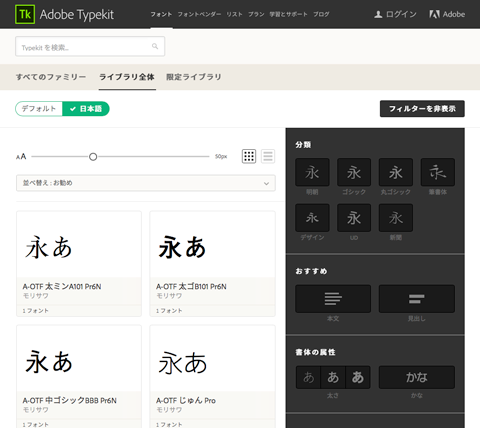Click the A-OTF 中ゴシックBBB Pr6N name link
The width and height of the screenshot is (480, 428).
tap(69, 401)
